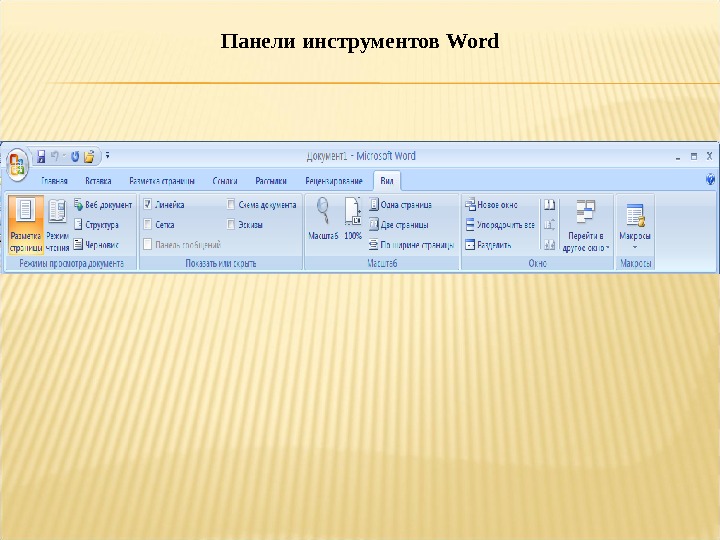720x540 pixels.
Task: Open a Новое окно
Action: pos(491,205)
